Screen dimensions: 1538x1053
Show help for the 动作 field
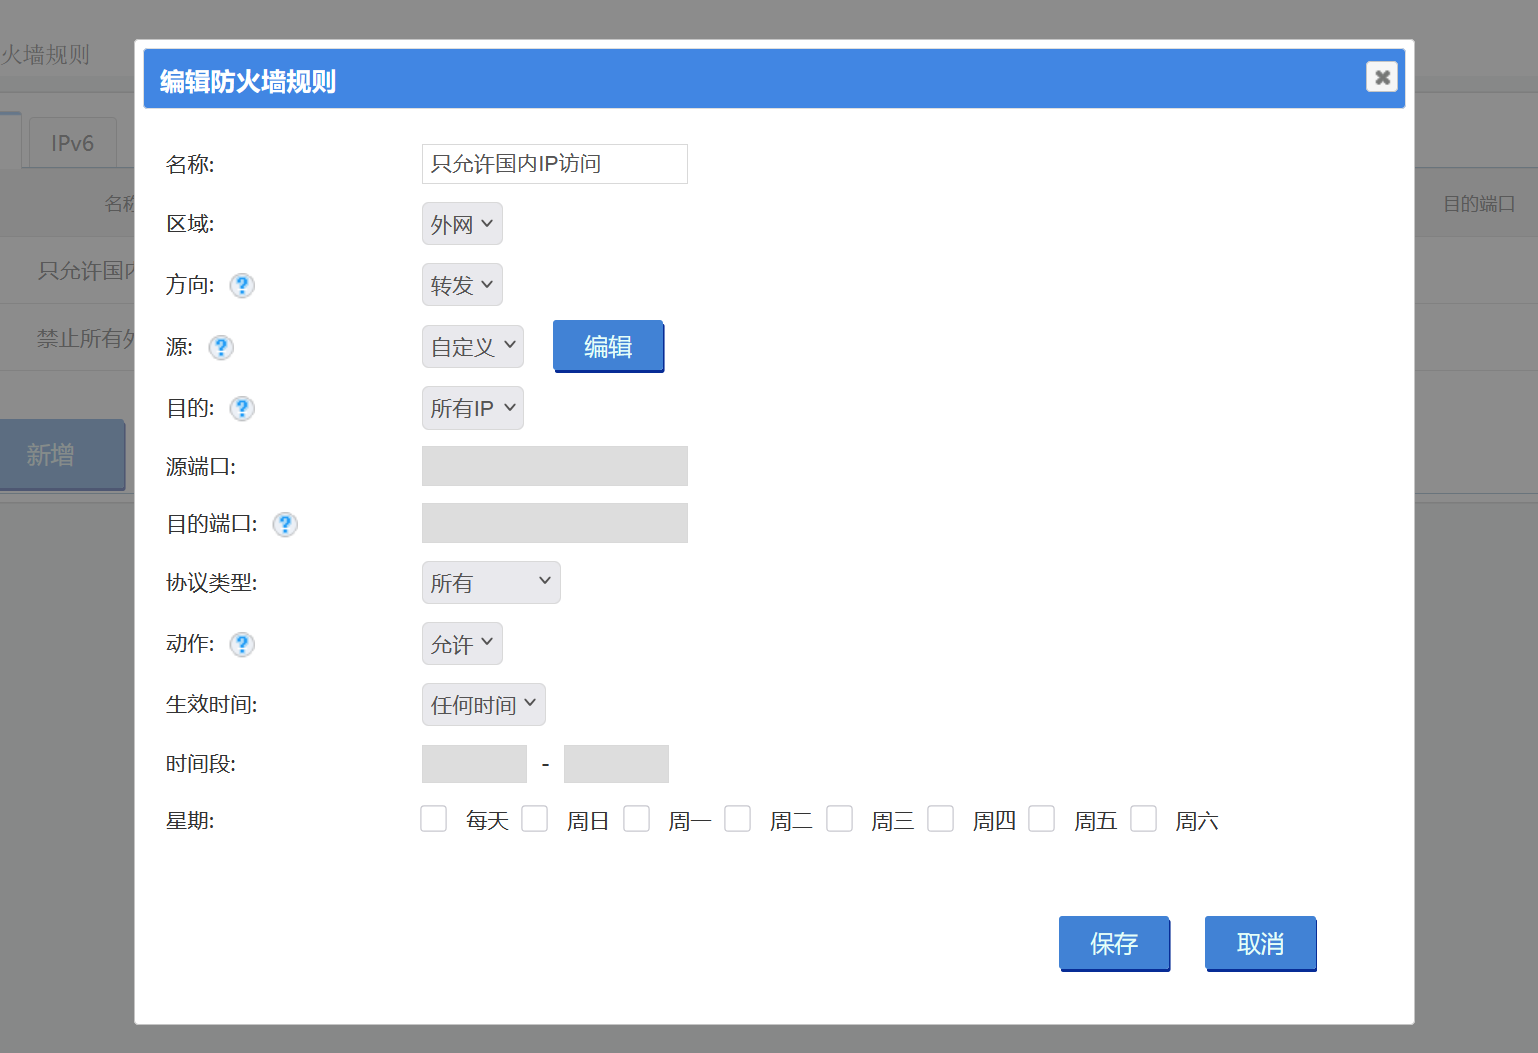pyautogui.click(x=242, y=644)
